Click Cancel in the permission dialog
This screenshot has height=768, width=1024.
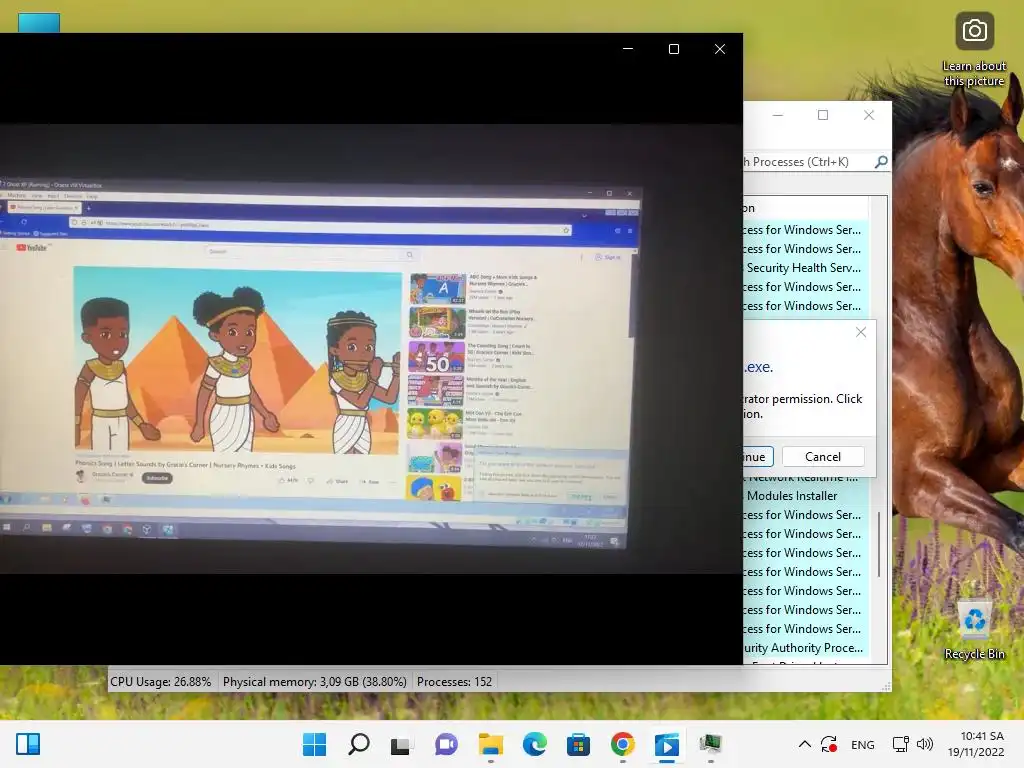coord(823,456)
